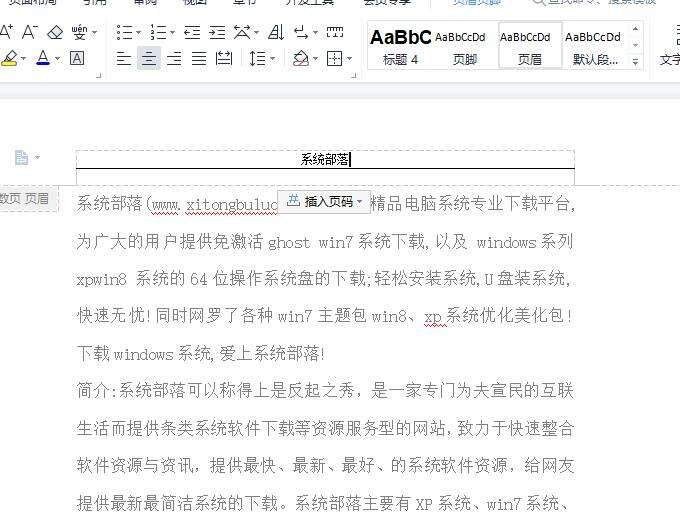680x517 pixels.
Task: Click the line starting 生活而提供
Action: click(x=325, y=429)
